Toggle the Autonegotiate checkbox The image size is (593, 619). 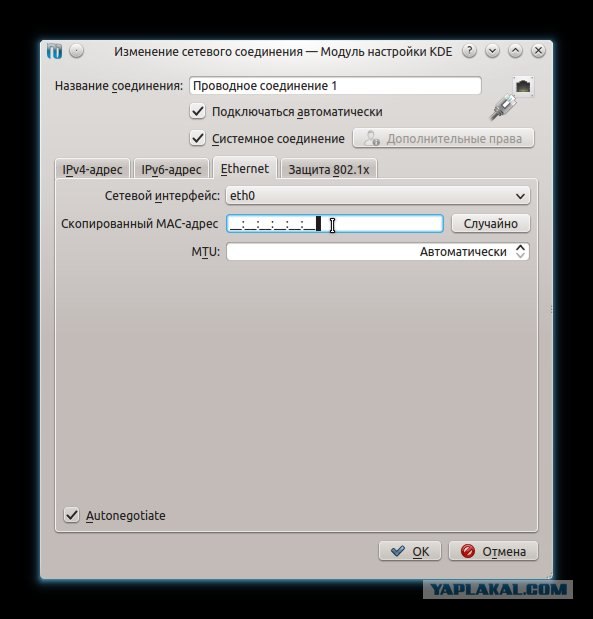tap(71, 515)
